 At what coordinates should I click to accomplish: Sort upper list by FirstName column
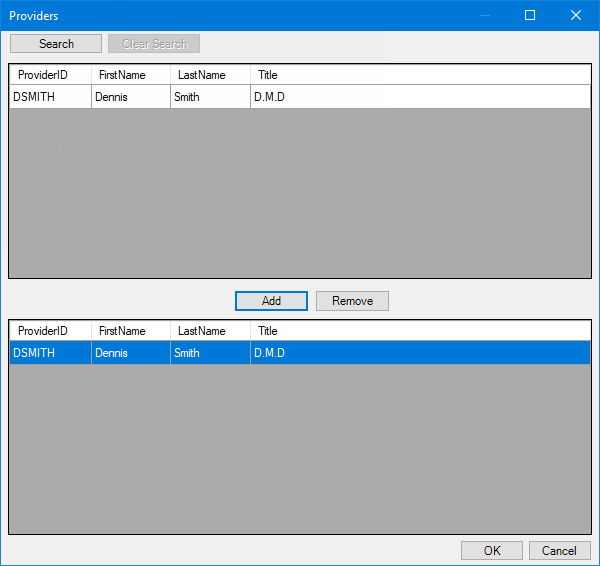pos(131,75)
